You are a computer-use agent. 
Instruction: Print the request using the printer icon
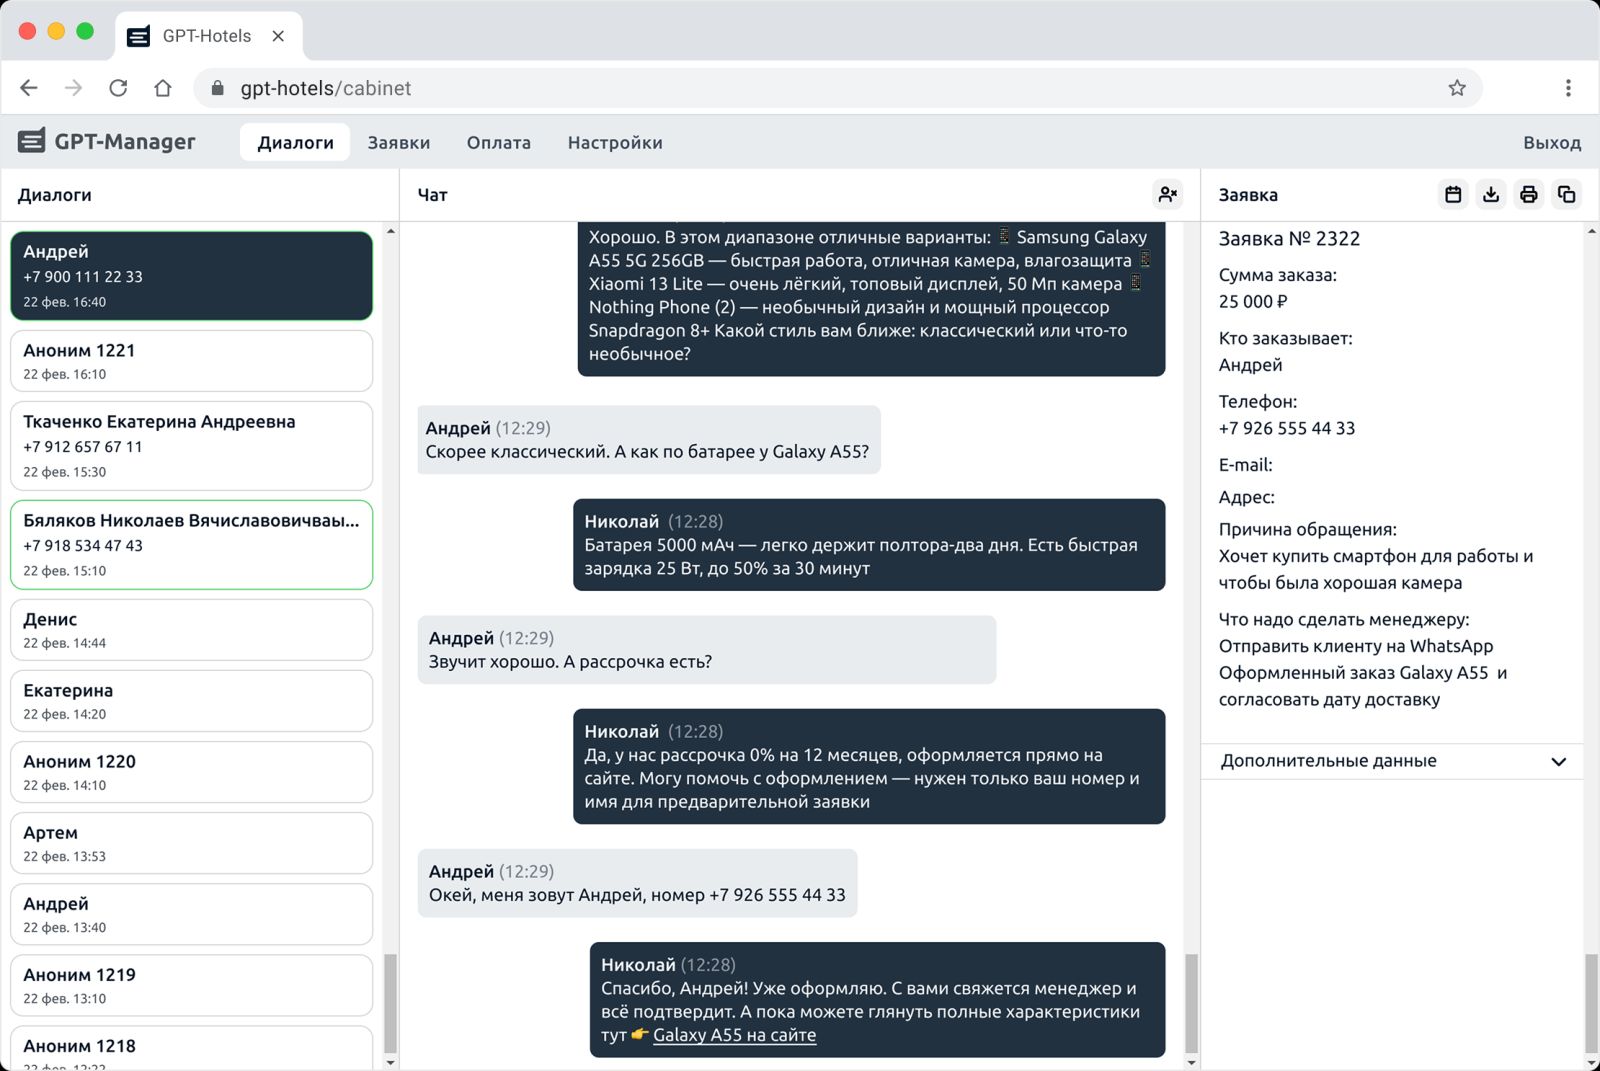click(x=1529, y=195)
